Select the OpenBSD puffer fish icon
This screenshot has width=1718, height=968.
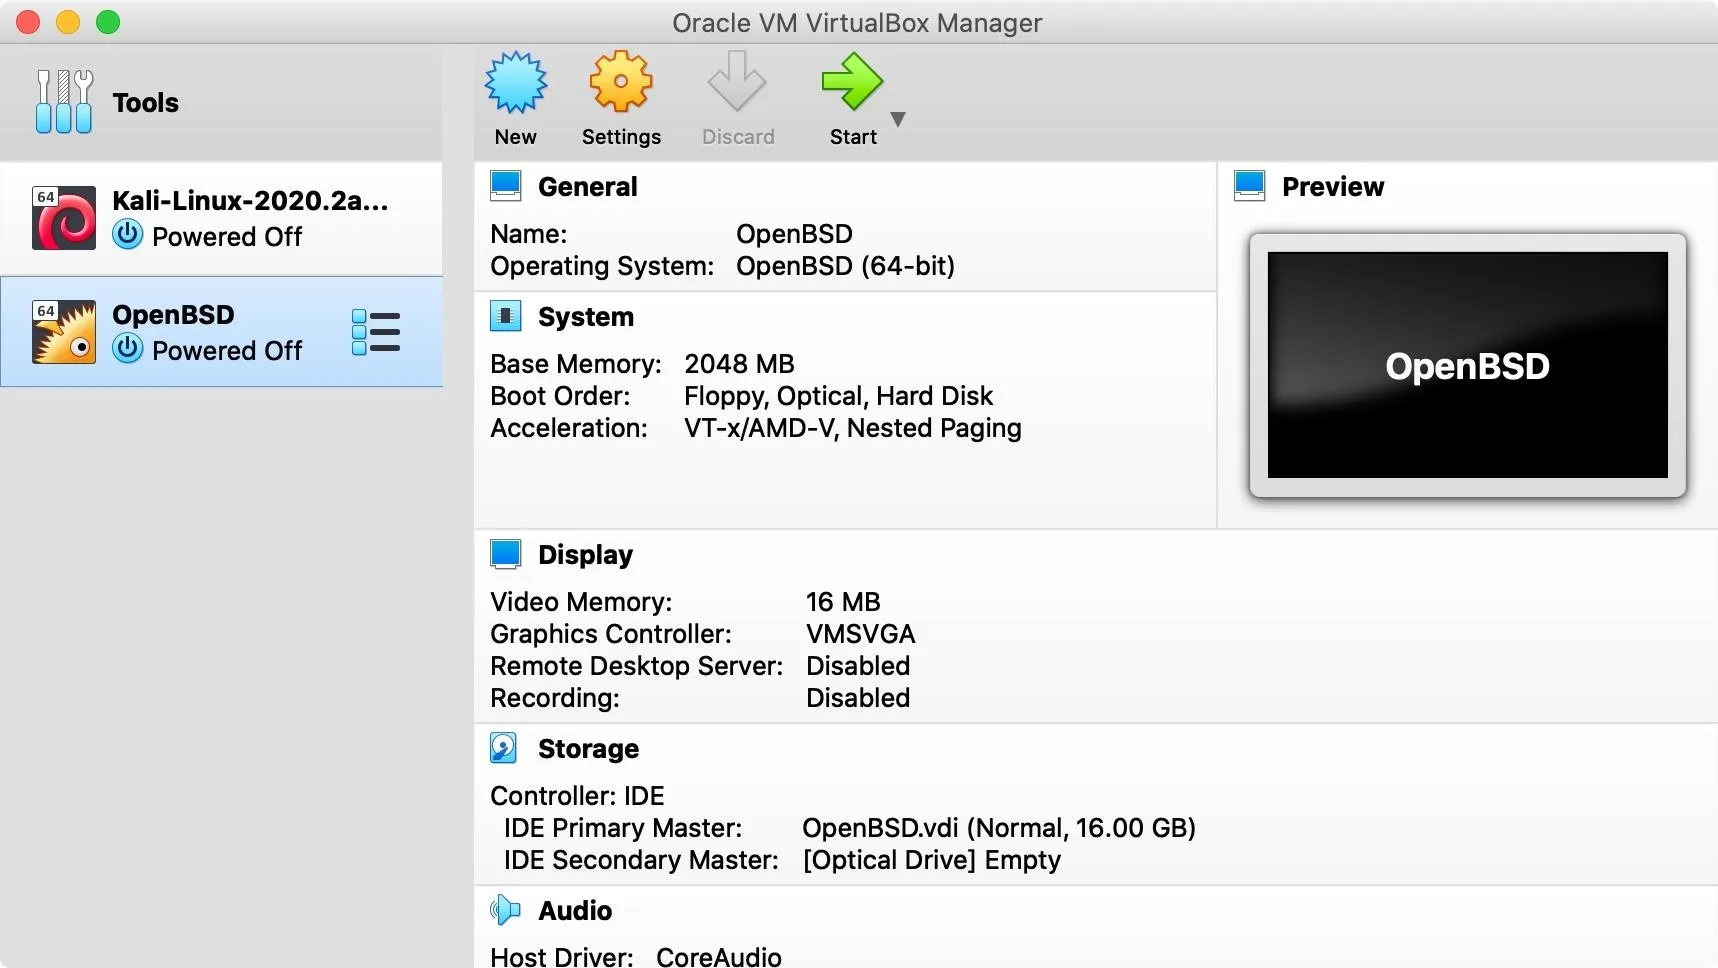(64, 332)
